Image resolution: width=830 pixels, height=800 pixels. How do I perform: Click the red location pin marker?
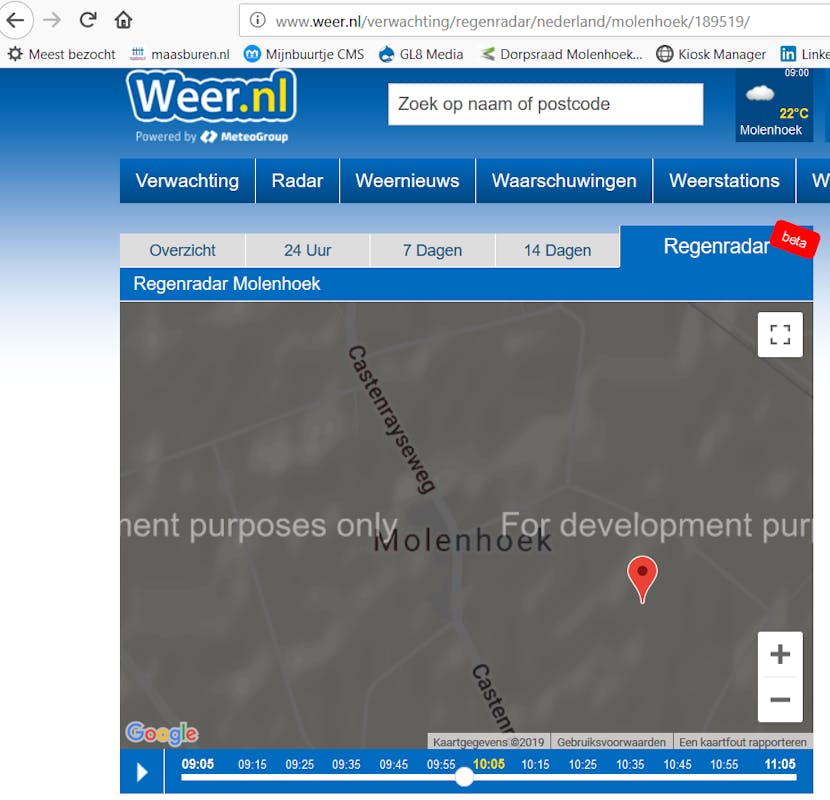click(642, 577)
